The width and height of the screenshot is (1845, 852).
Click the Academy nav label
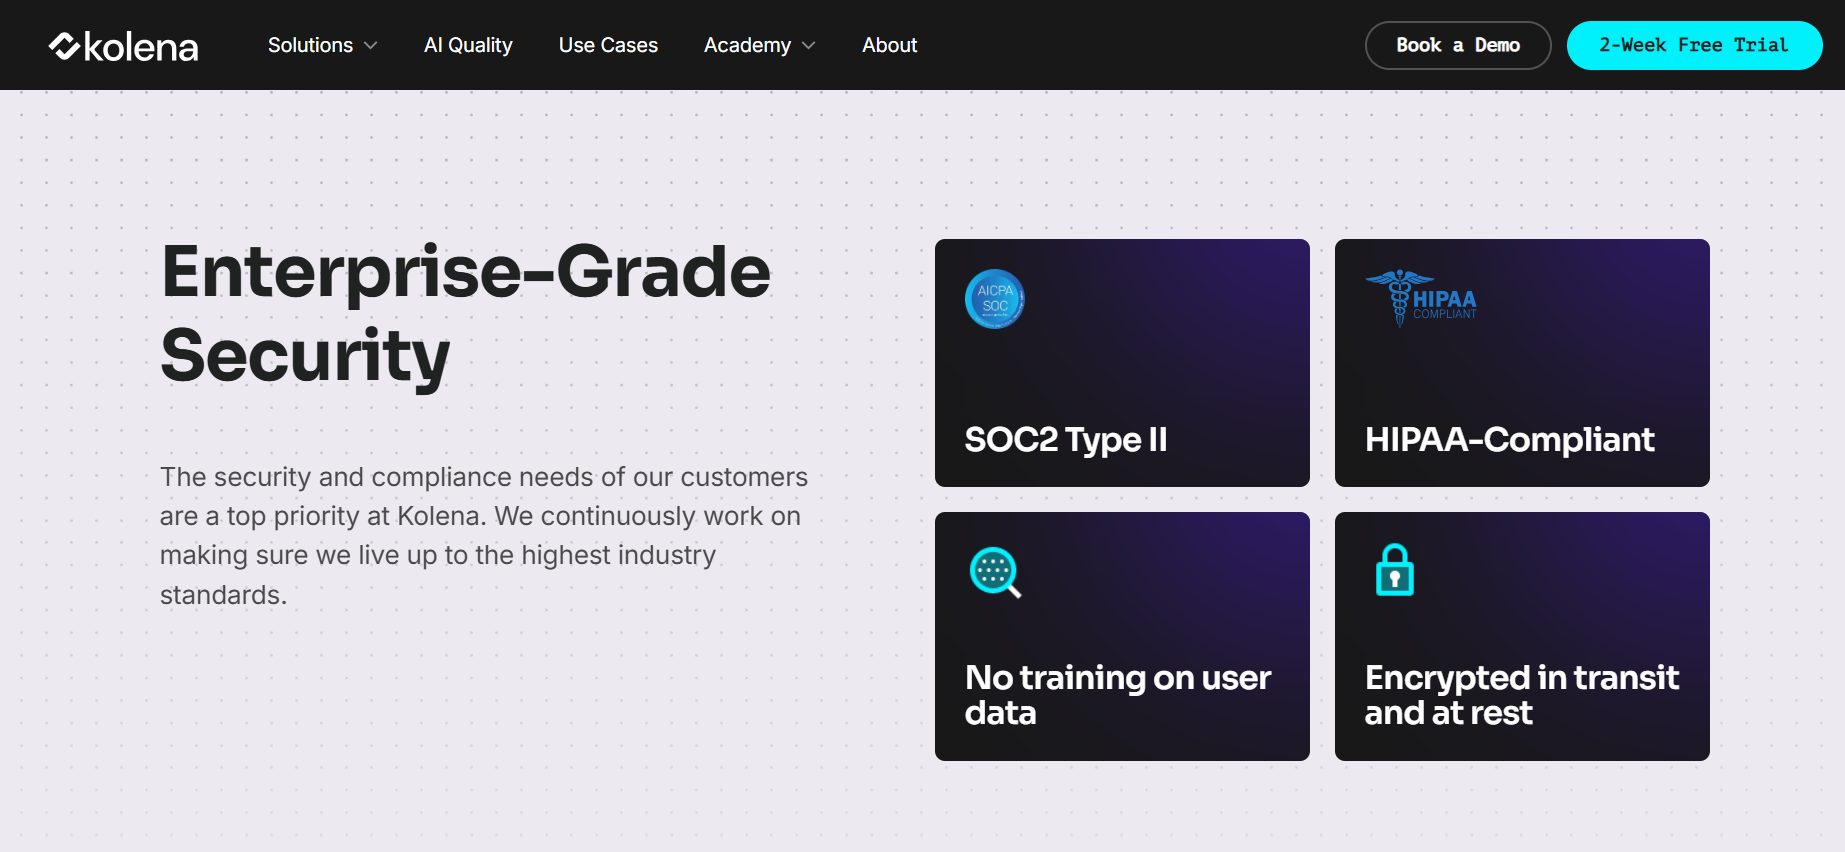(747, 45)
